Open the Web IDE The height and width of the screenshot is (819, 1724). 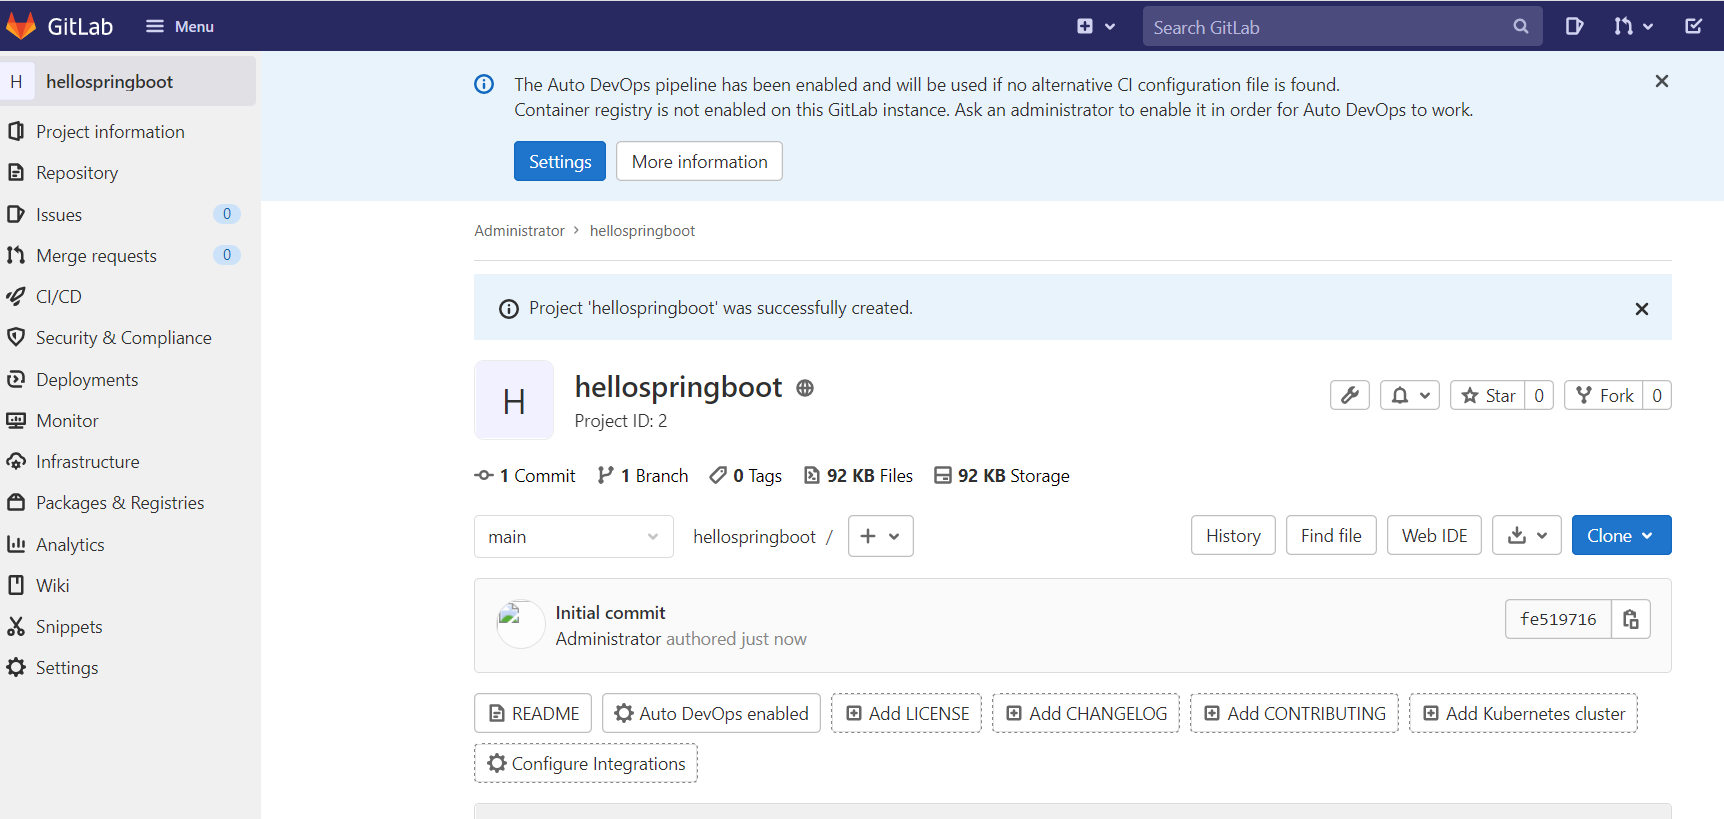(x=1434, y=535)
